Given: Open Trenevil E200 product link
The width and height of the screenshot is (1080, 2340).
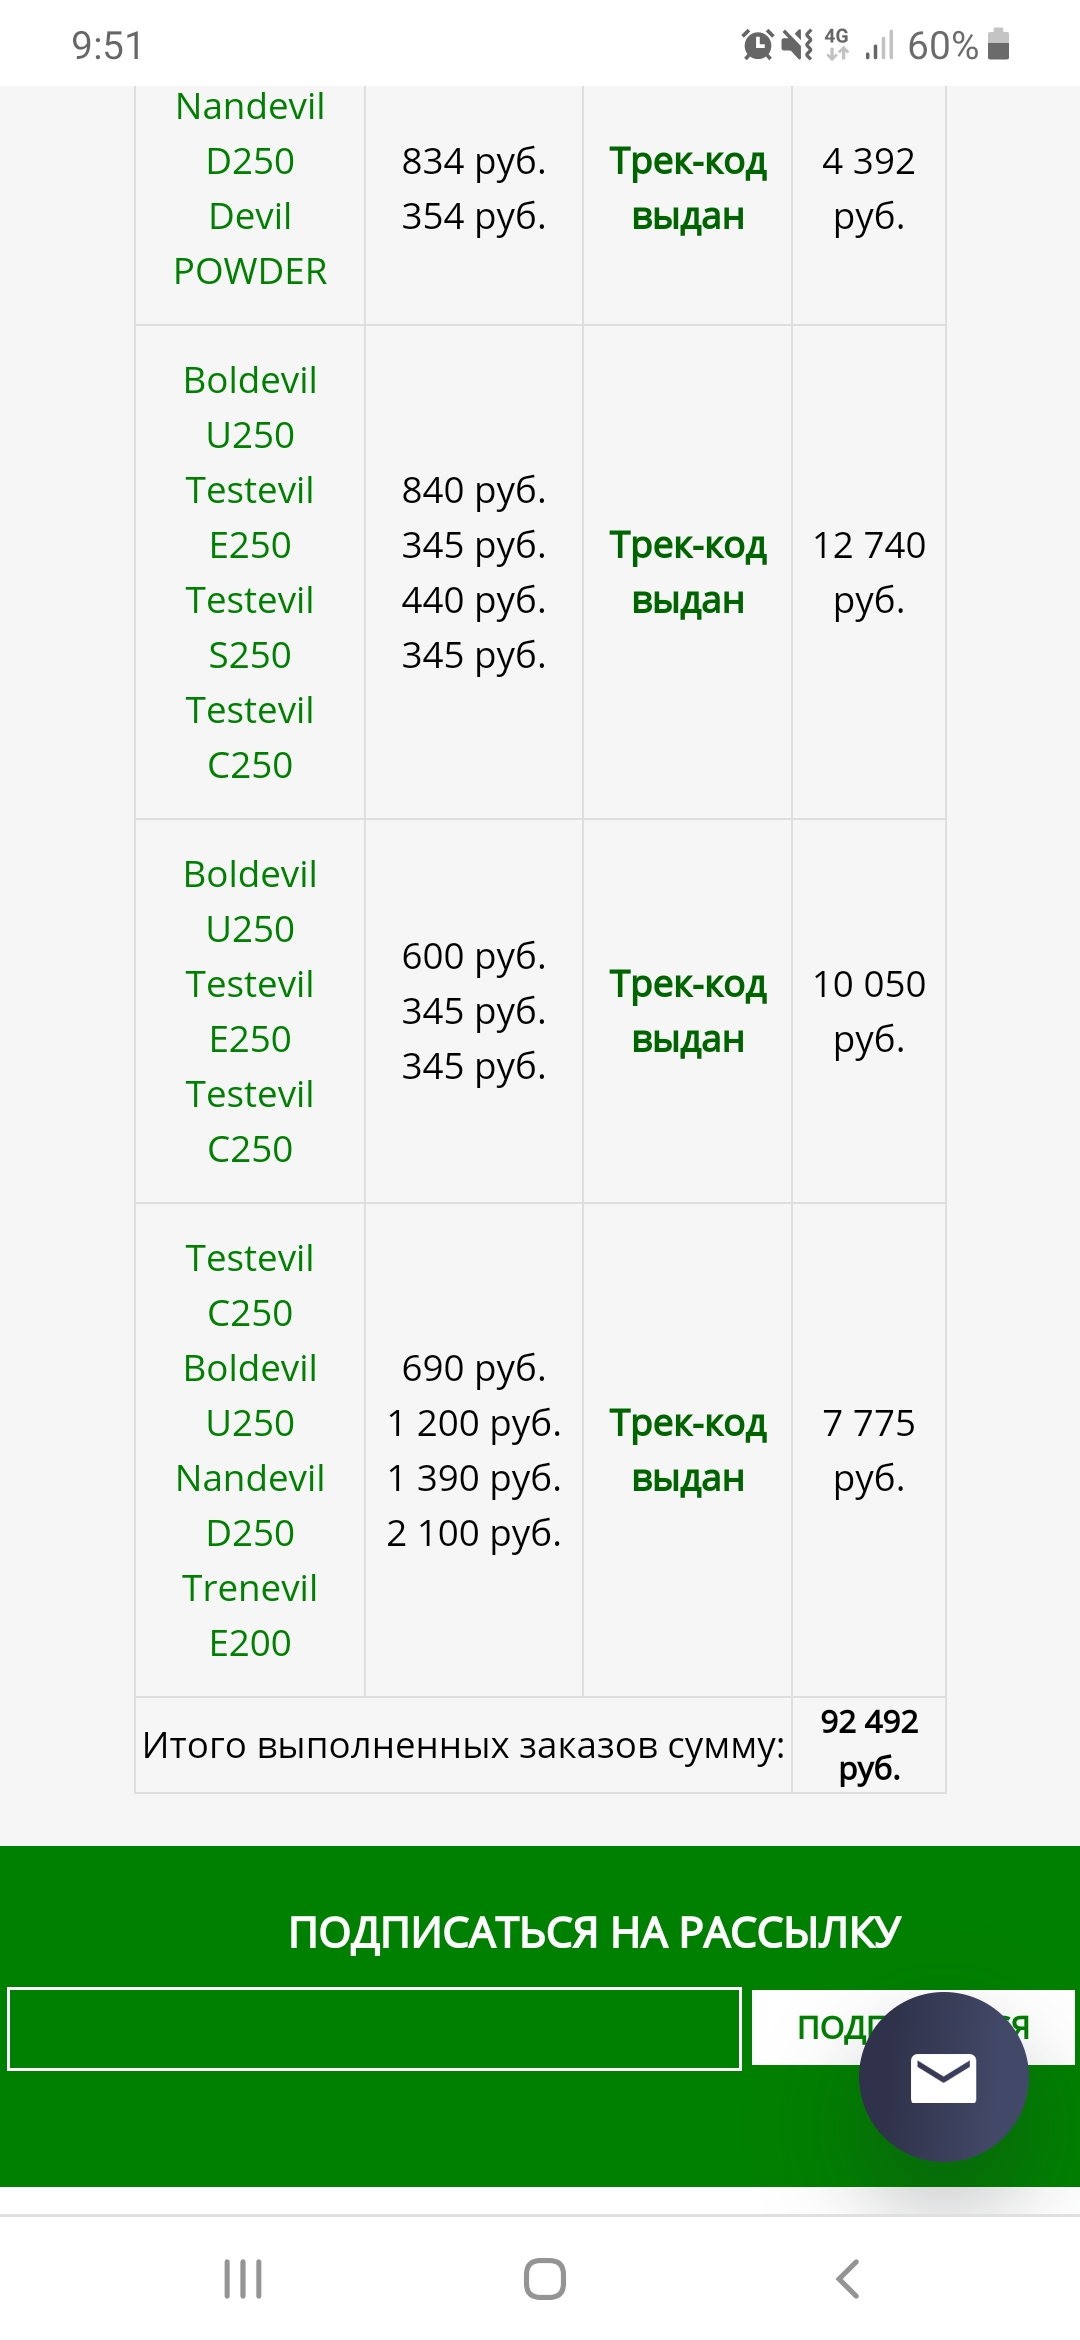Looking at the screenshot, I should coord(250,1615).
